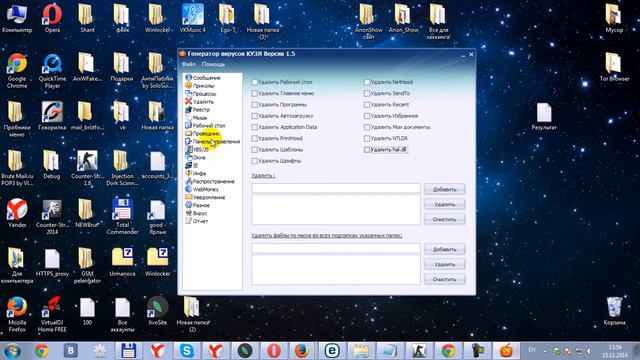Enable the Удалить Recent checkbox

click(x=367, y=104)
